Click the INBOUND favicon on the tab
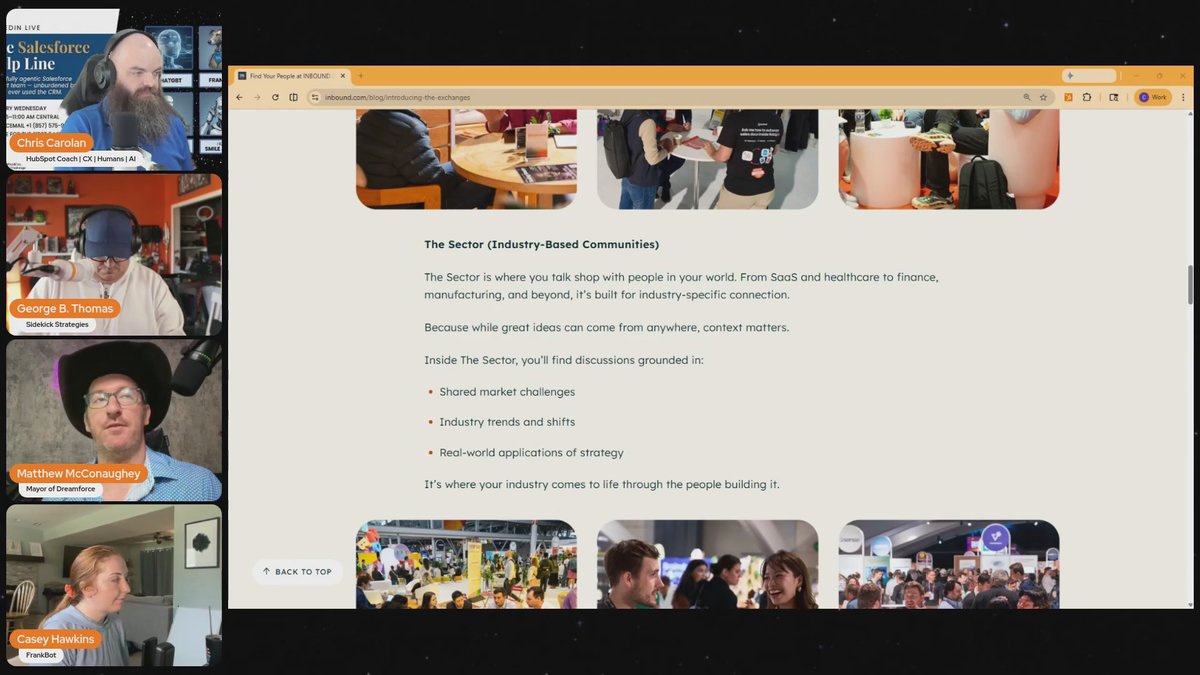1200x675 pixels. 242,76
